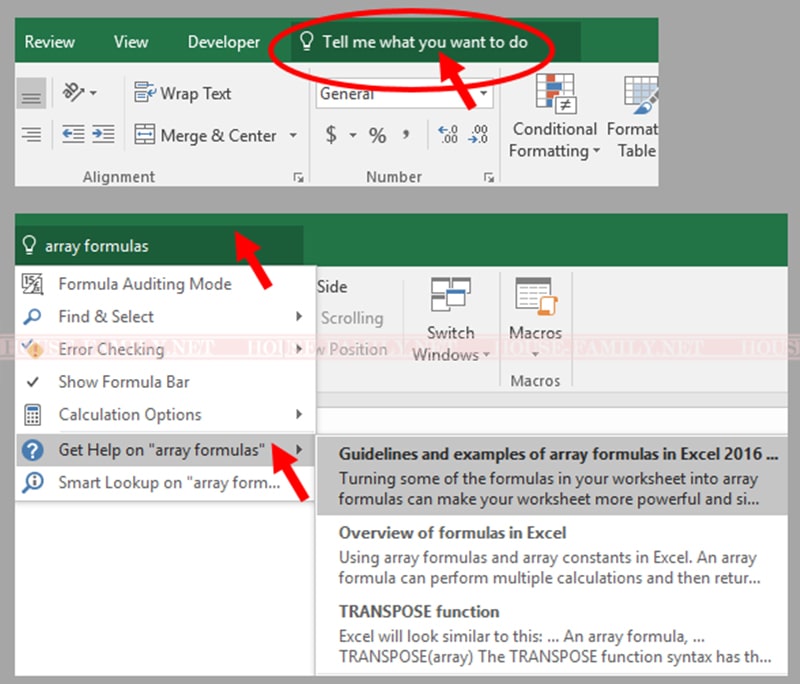
Task: Click Merge & Center button
Action: 206,135
